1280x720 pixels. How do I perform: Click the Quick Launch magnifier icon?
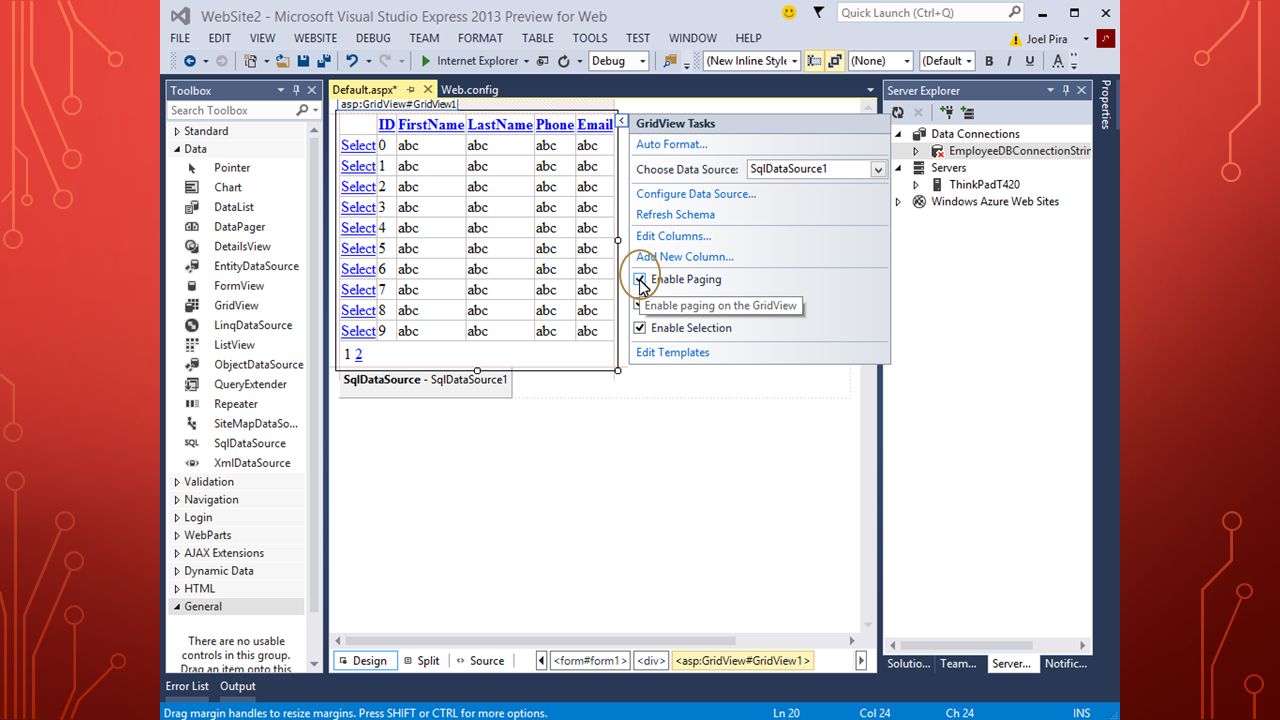coord(1014,12)
